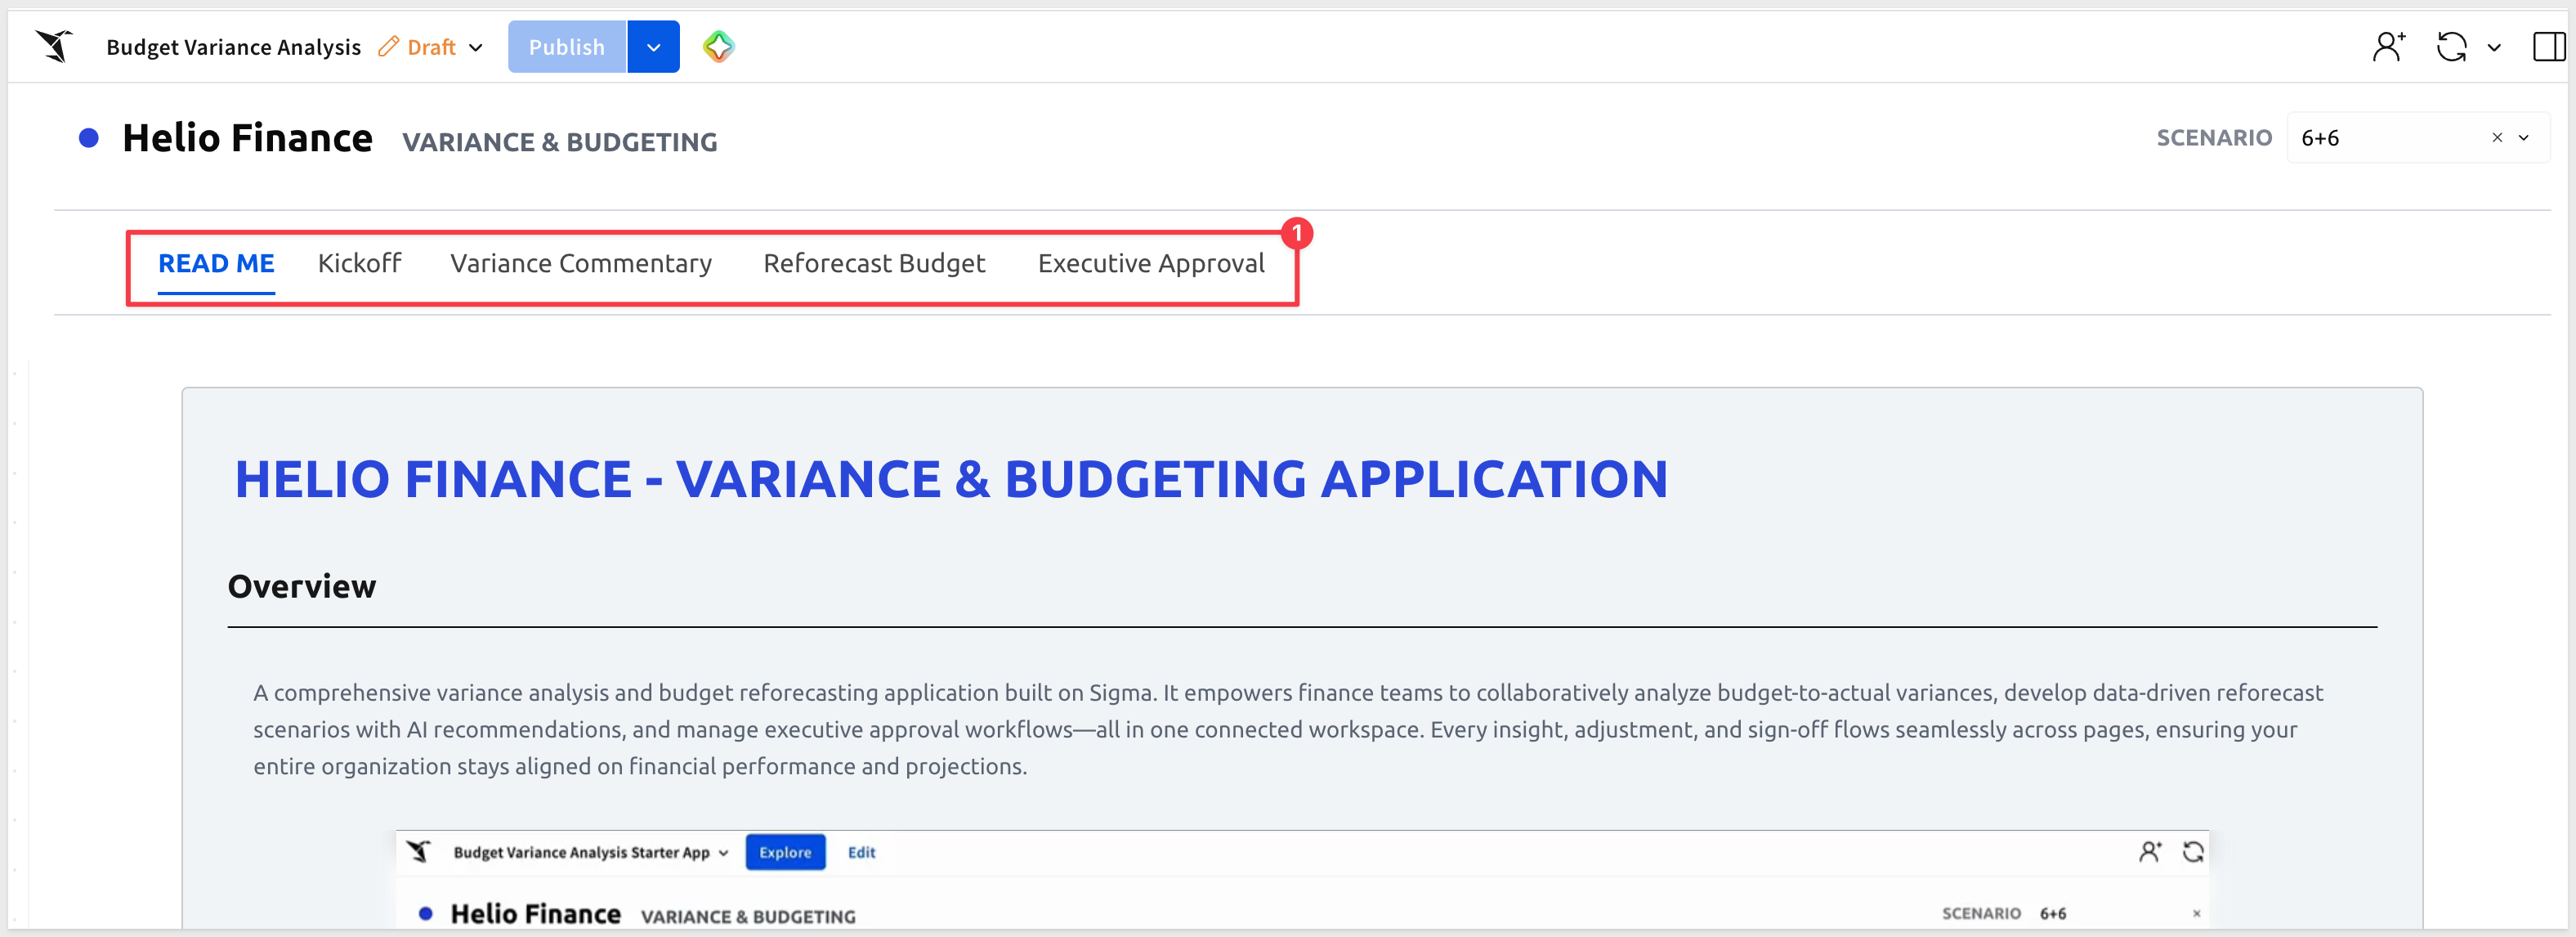The width and height of the screenshot is (2576, 937).
Task: Expand the refresh options chevron
Action: tap(2494, 47)
